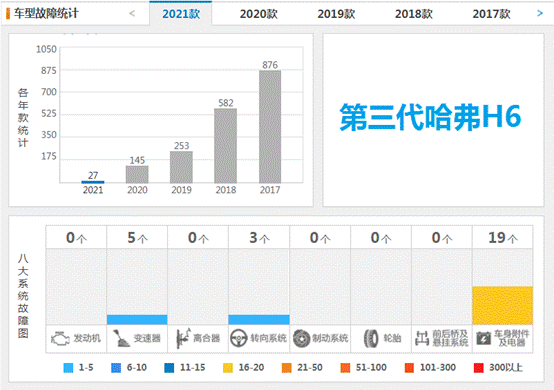Image resolution: width=554 pixels, height=390 pixels.
Task: Click the 2021 bar showing 27
Action: tap(93, 182)
